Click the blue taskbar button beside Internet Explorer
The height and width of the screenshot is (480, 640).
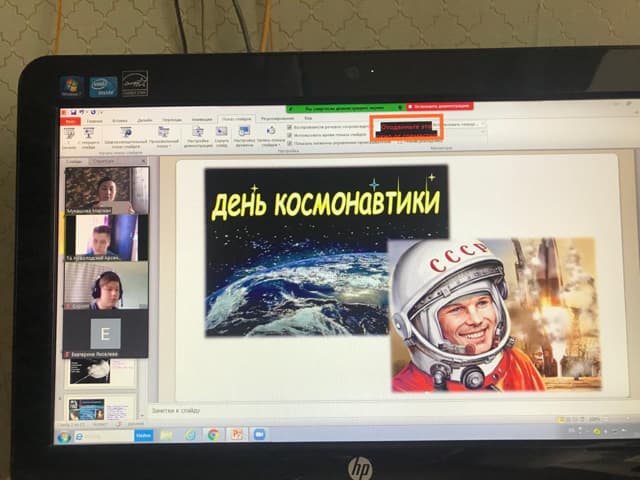144,436
